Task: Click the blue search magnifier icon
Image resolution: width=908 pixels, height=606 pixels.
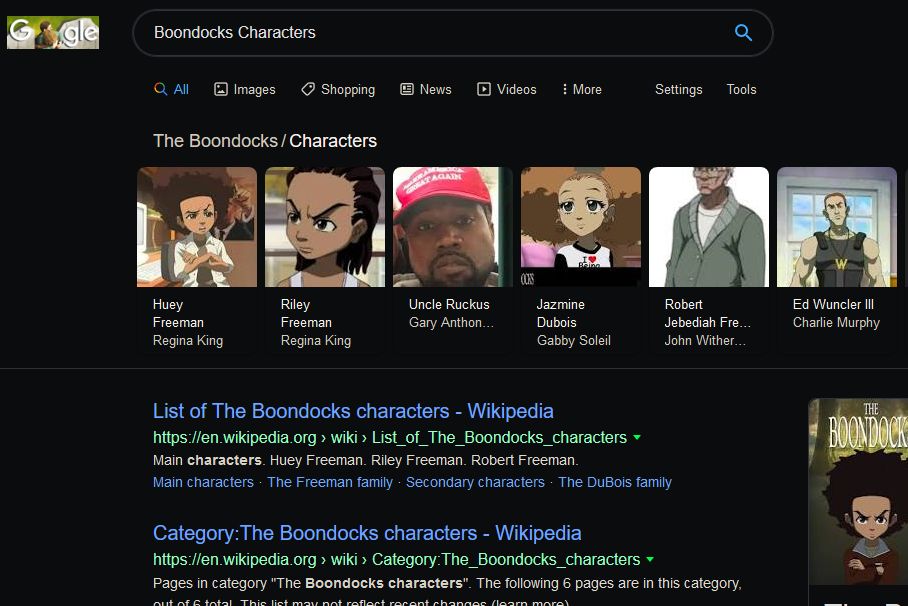Action: [x=743, y=32]
